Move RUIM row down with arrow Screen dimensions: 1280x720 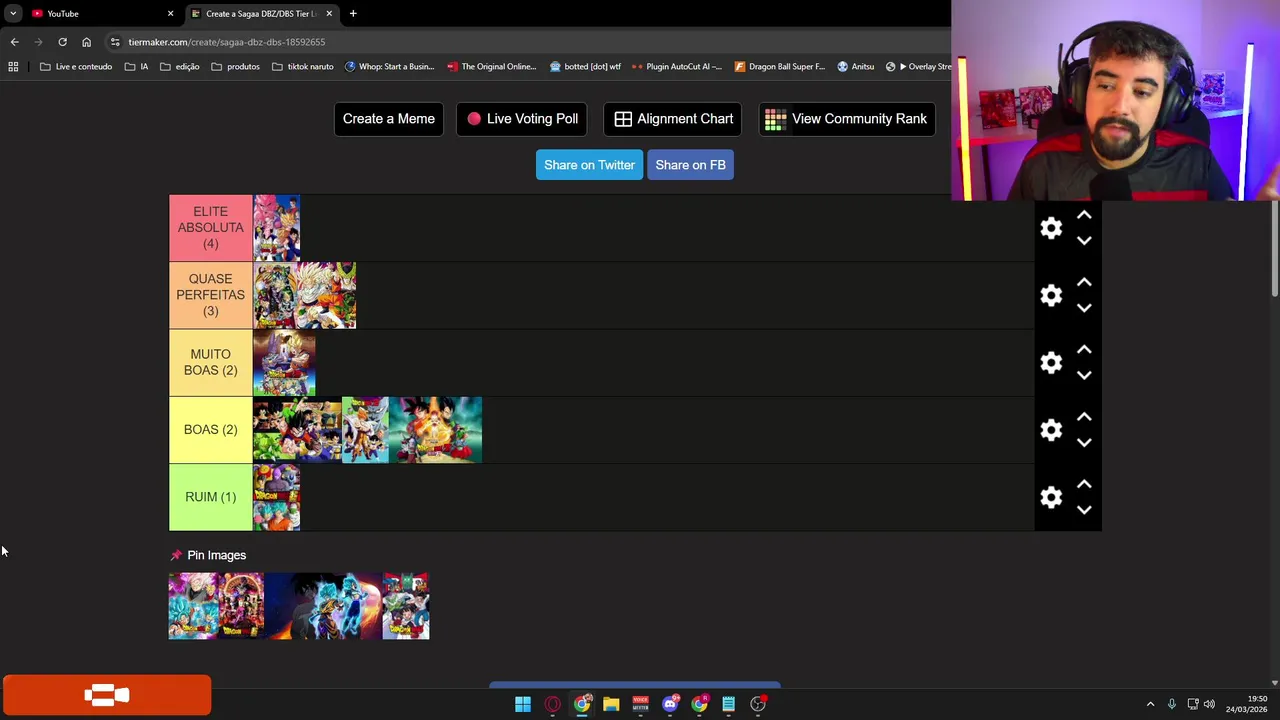1084,510
